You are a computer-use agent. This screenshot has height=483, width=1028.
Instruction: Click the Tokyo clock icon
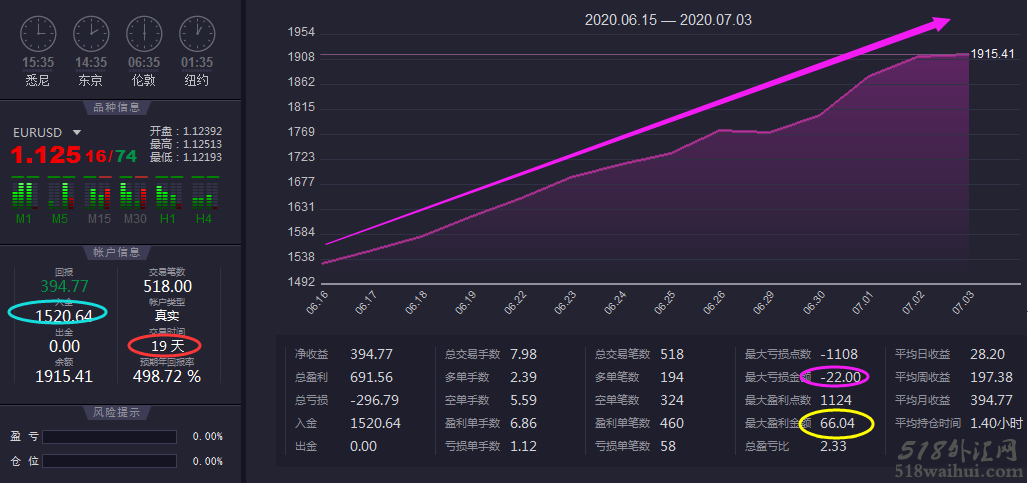pos(91,33)
